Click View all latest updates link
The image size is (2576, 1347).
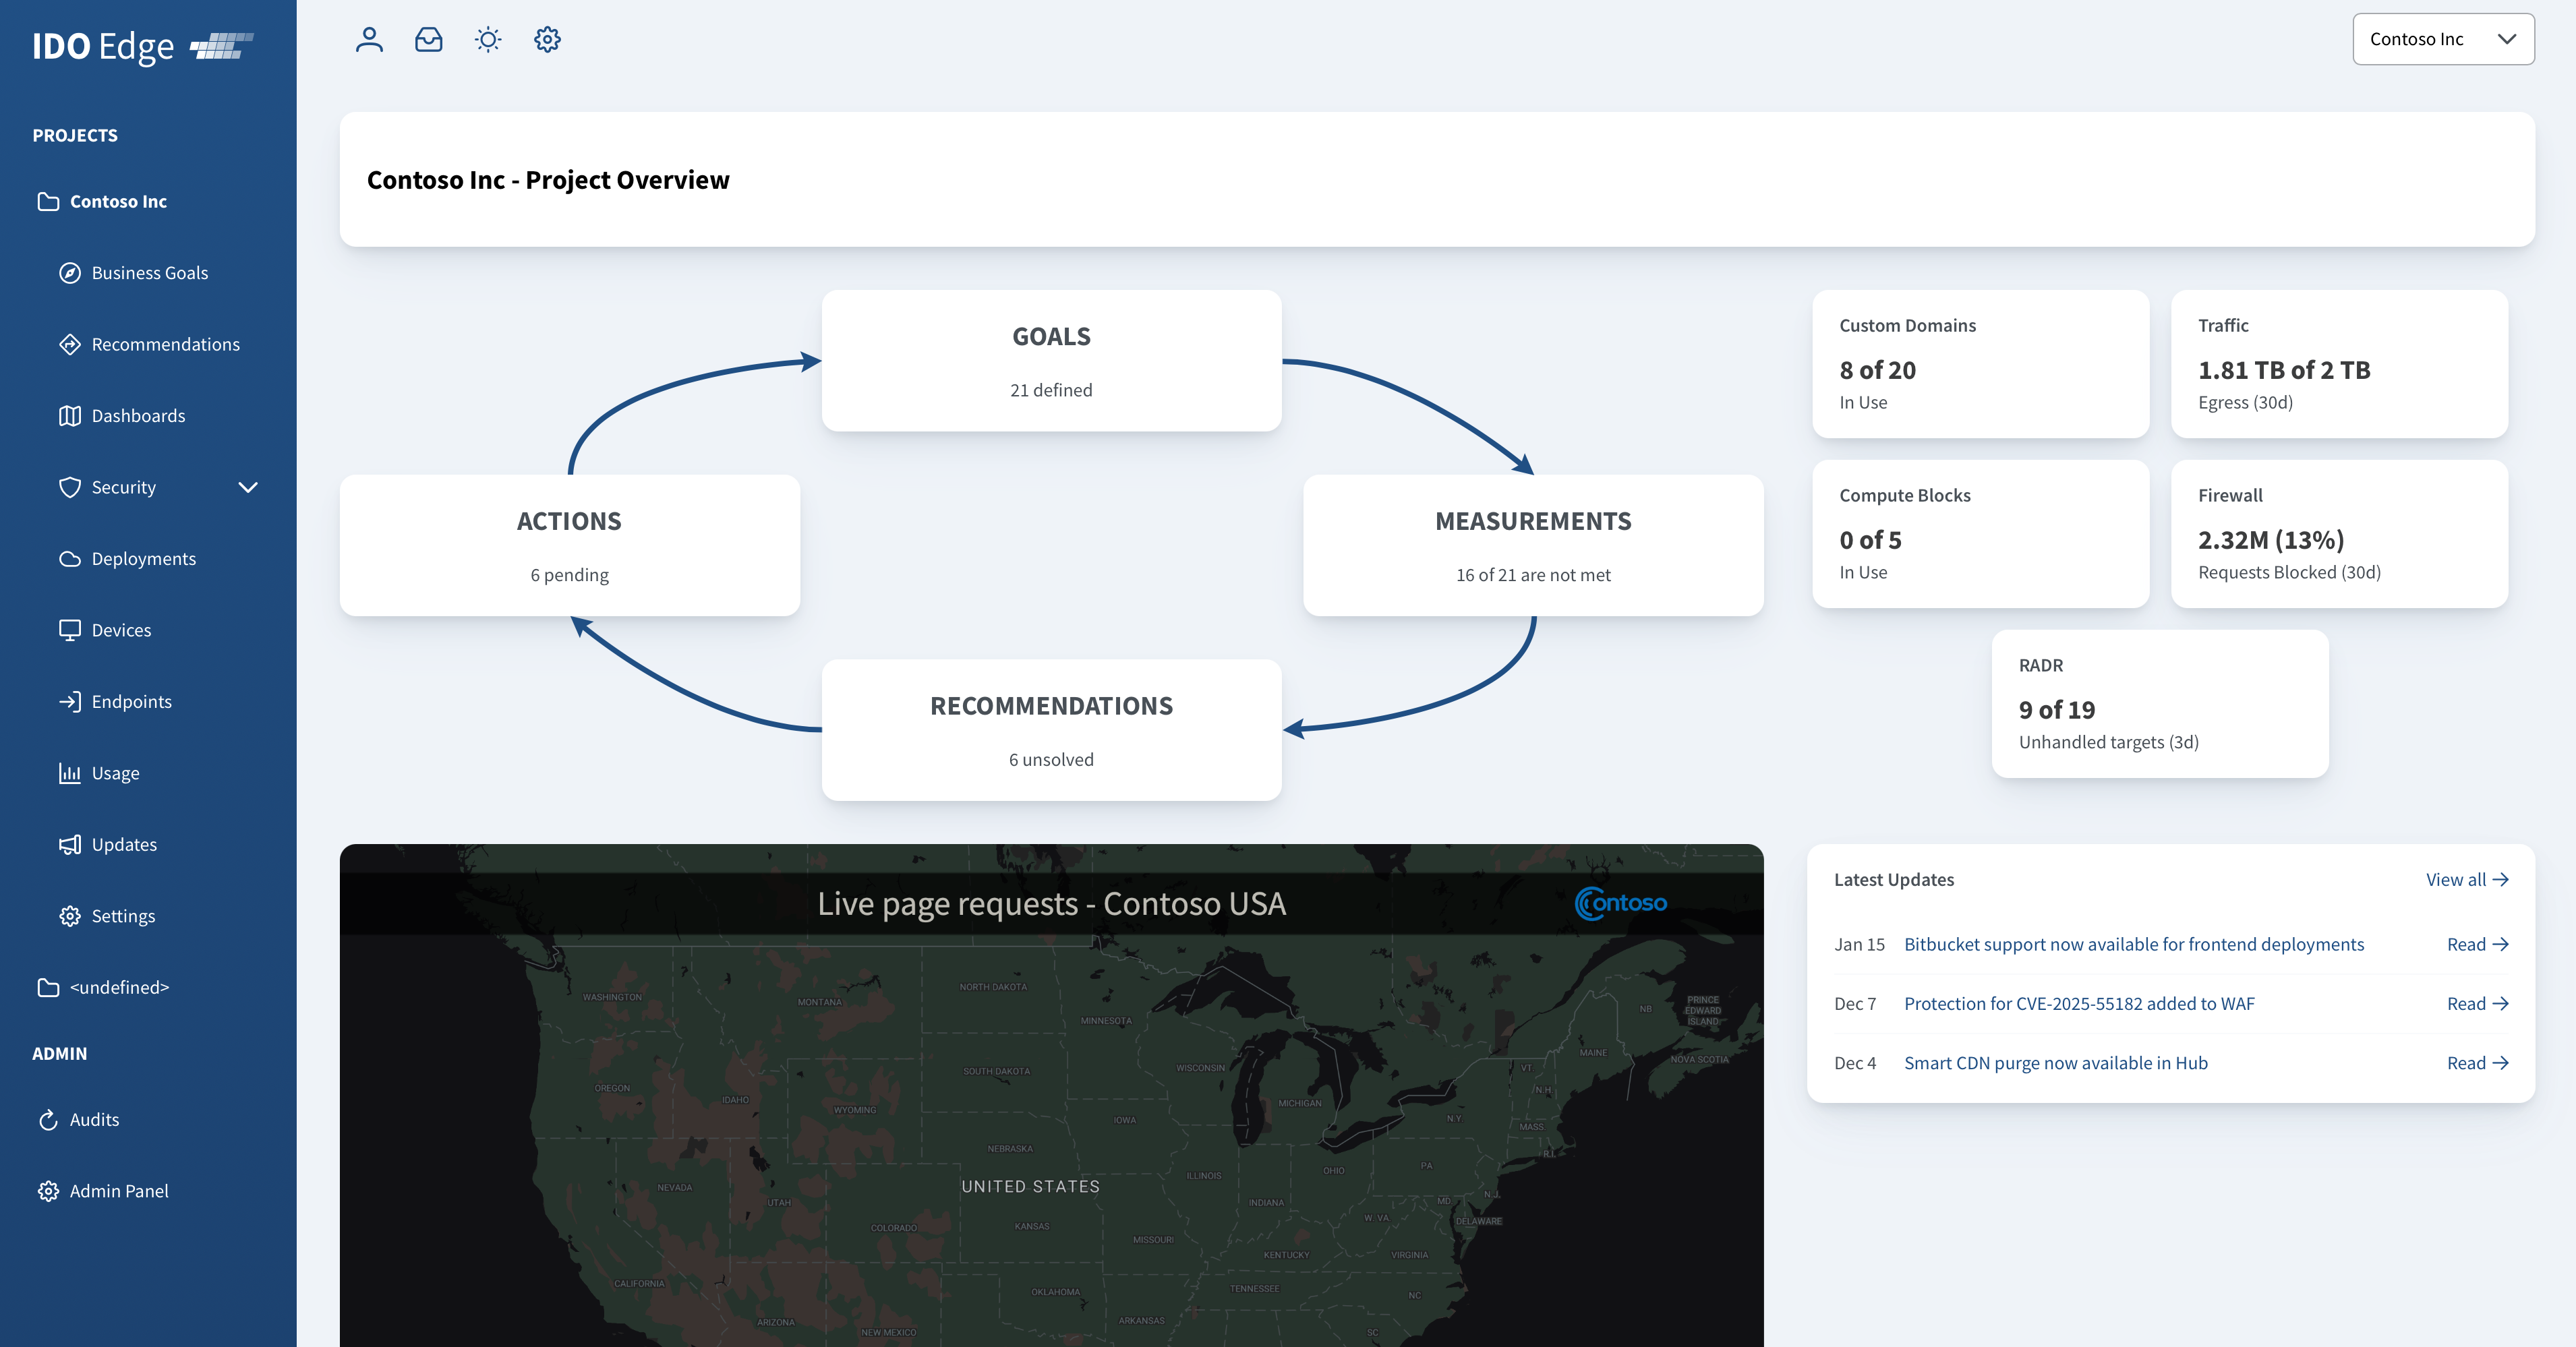click(x=2466, y=880)
